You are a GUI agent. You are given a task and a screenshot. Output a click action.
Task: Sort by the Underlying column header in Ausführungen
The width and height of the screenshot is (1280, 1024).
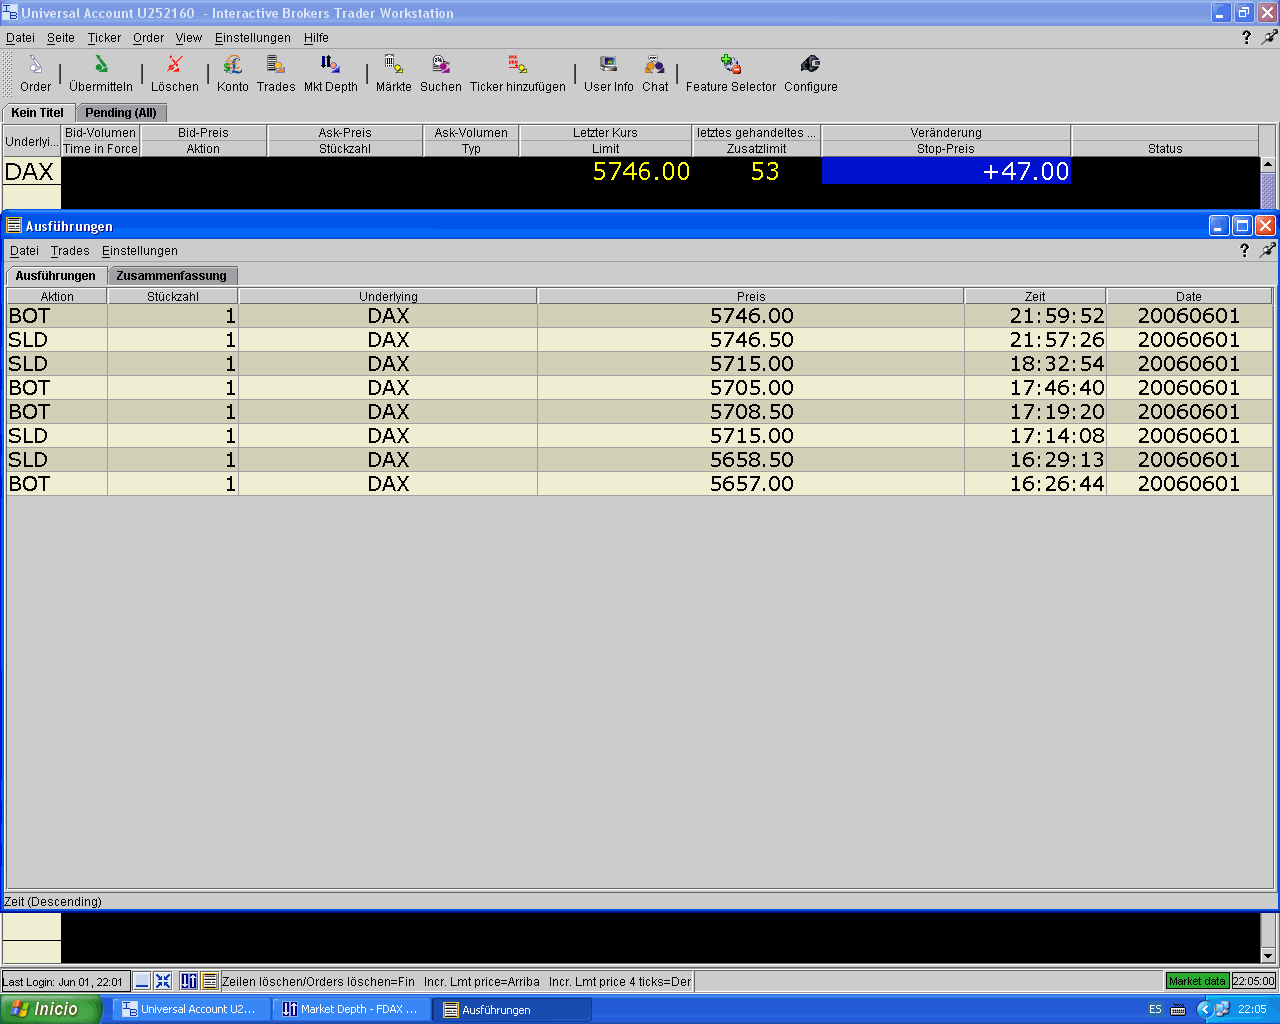pyautogui.click(x=388, y=296)
